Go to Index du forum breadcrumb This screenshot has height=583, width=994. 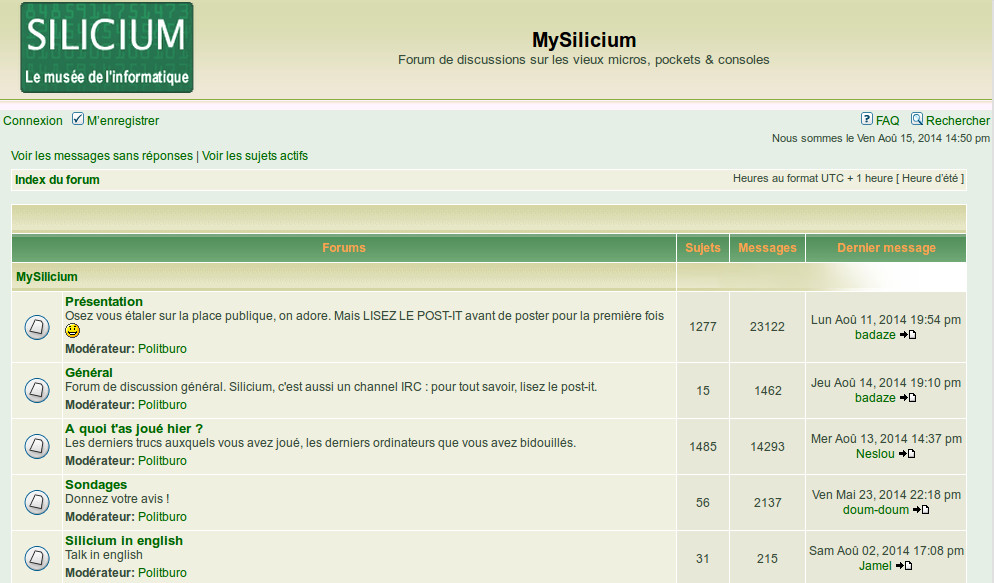[57, 180]
